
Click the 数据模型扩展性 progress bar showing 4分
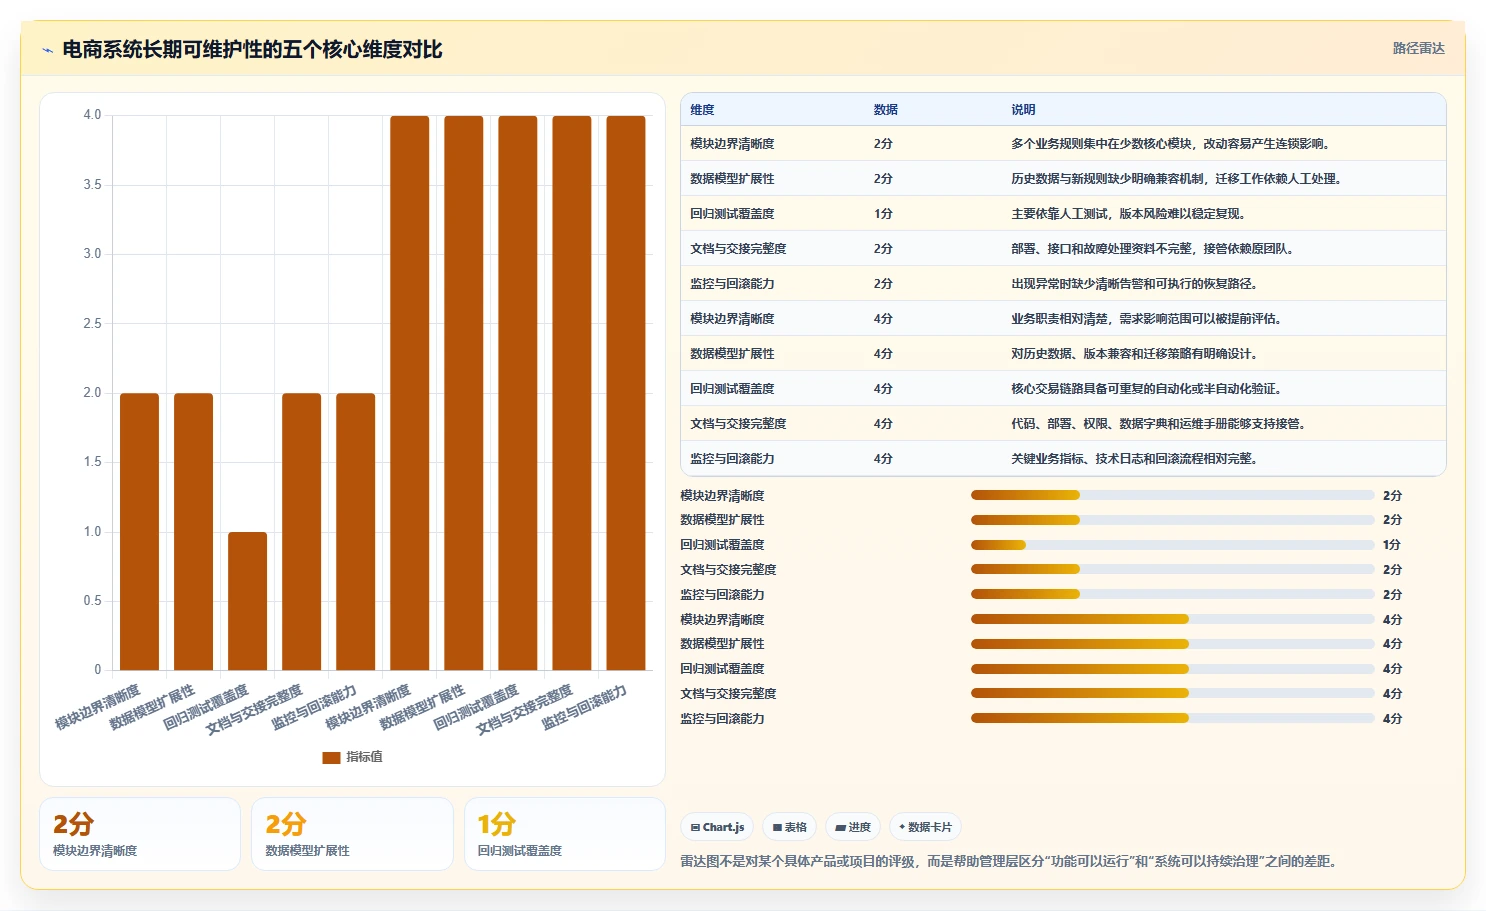(1172, 644)
